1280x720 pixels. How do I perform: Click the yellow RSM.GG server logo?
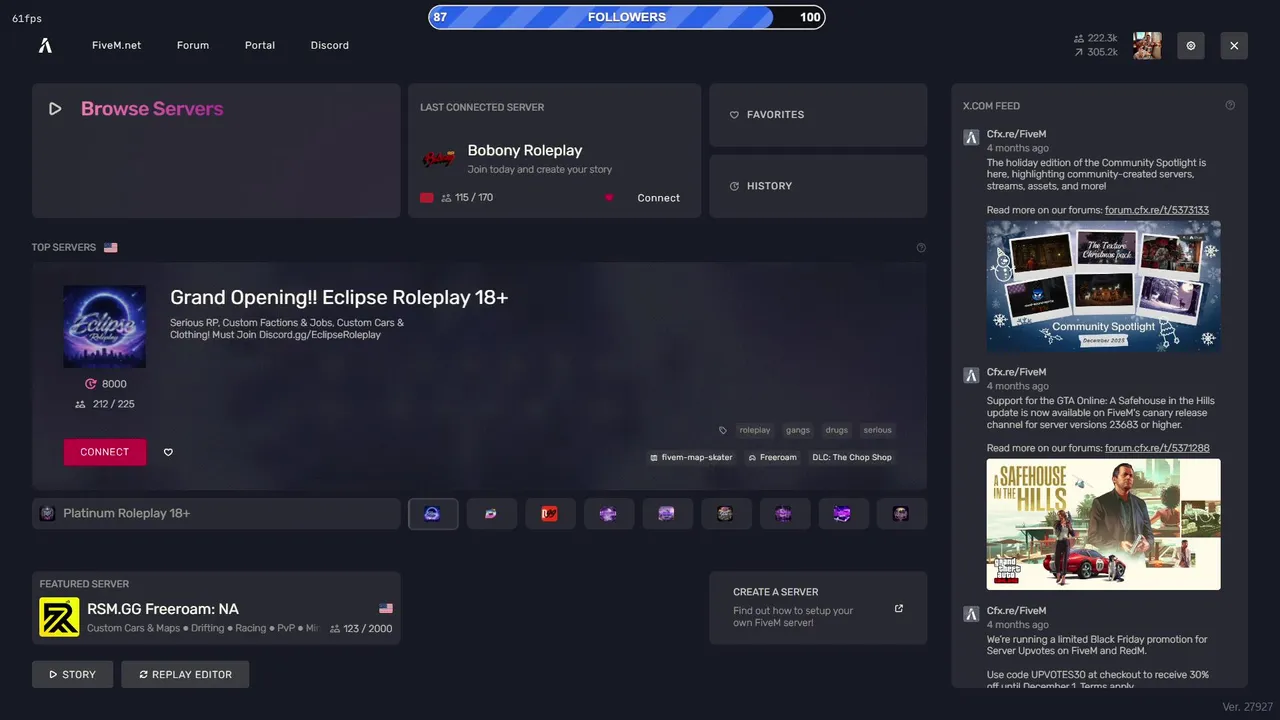pyautogui.click(x=59, y=618)
